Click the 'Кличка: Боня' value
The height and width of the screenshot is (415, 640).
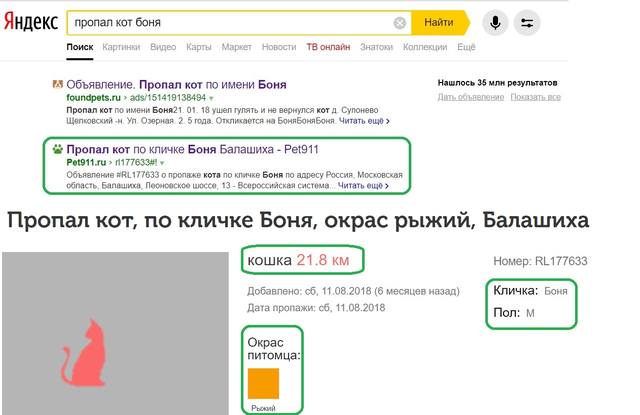click(556, 291)
